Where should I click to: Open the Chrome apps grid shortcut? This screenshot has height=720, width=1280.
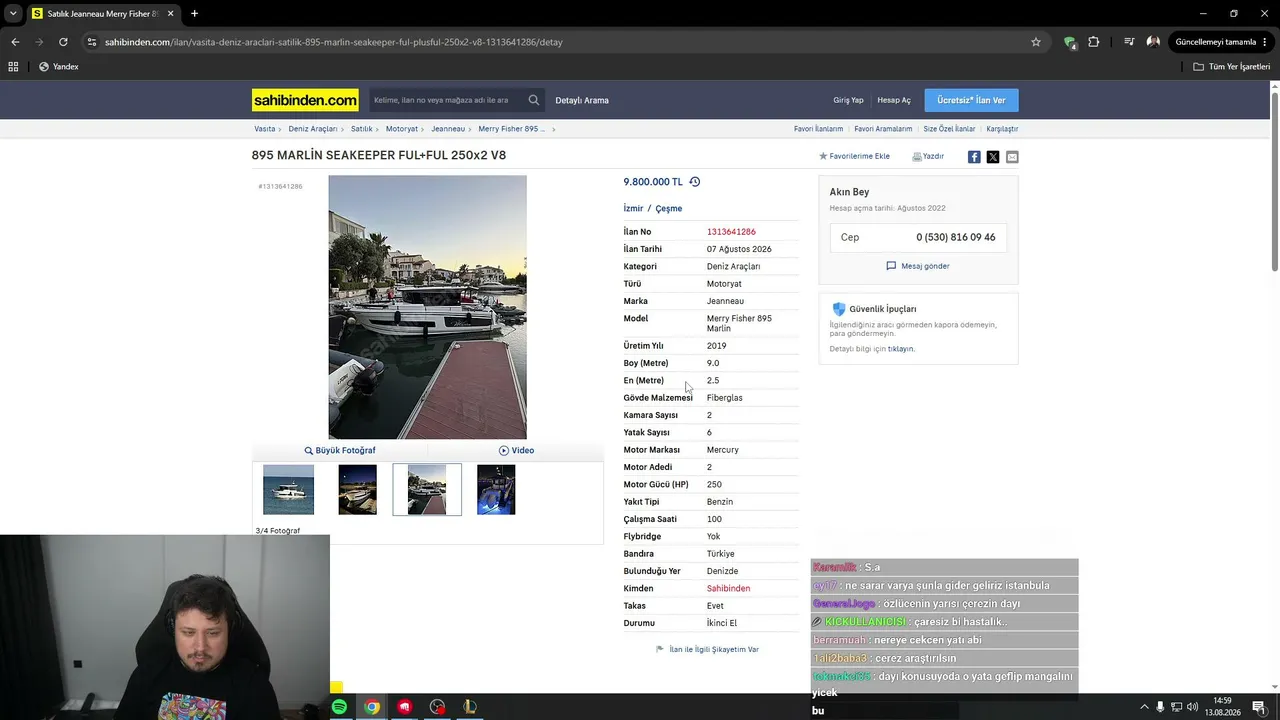[x=13, y=67]
